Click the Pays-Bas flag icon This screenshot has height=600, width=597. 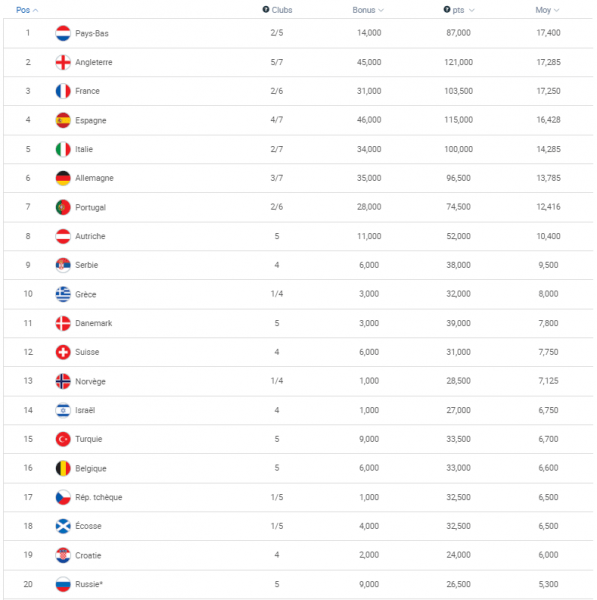63,33
